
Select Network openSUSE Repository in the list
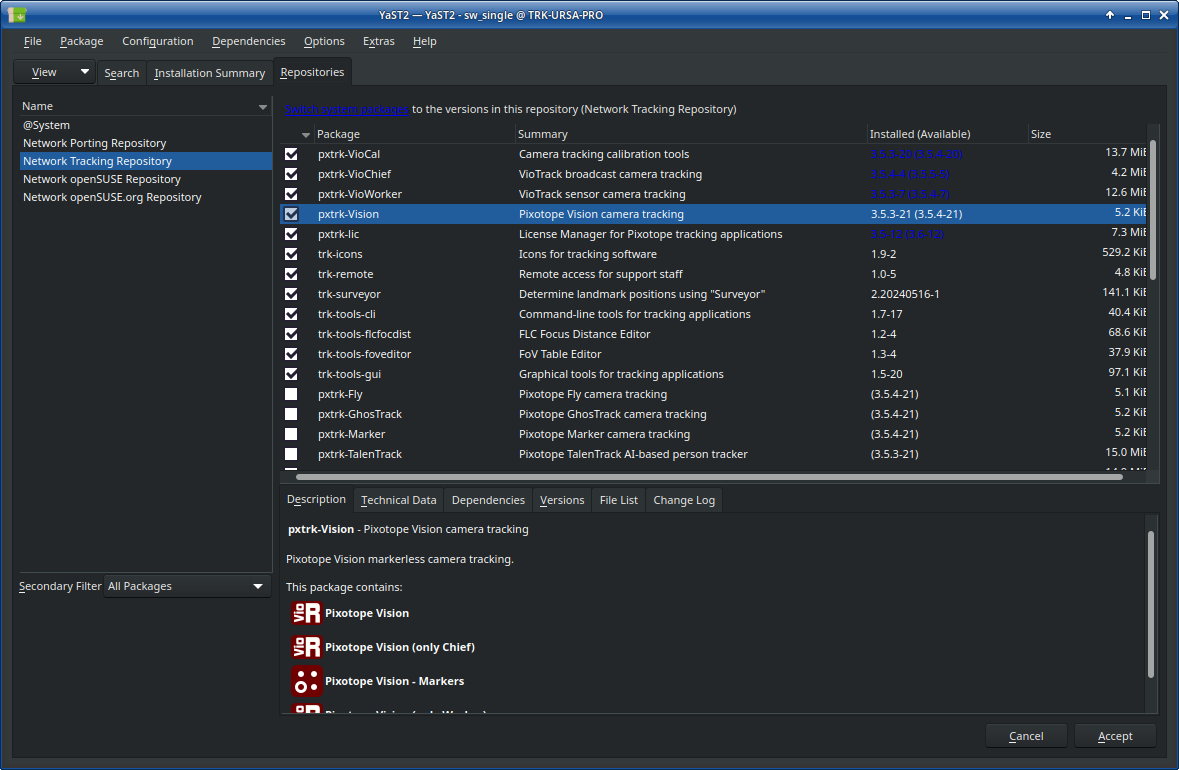102,179
